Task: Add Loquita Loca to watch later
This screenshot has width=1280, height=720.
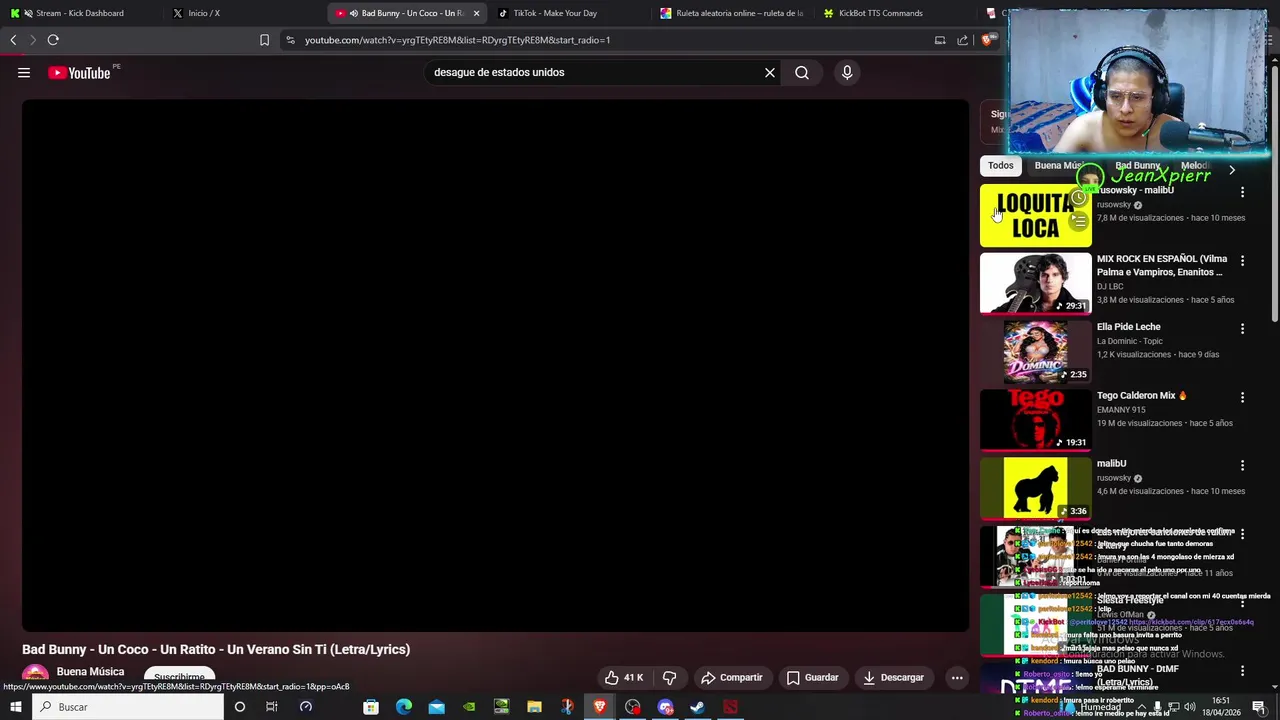Action: click(1079, 198)
